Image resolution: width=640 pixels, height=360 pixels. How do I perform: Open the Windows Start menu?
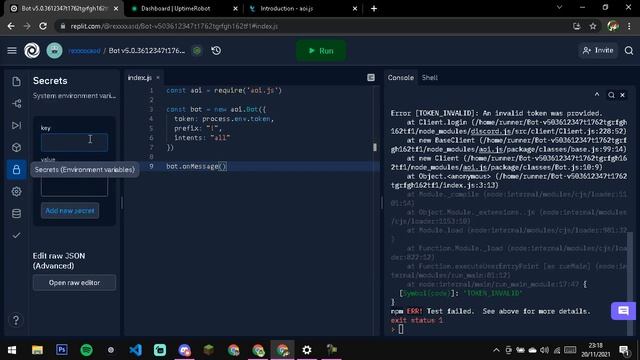pyautogui.click(x=12, y=350)
